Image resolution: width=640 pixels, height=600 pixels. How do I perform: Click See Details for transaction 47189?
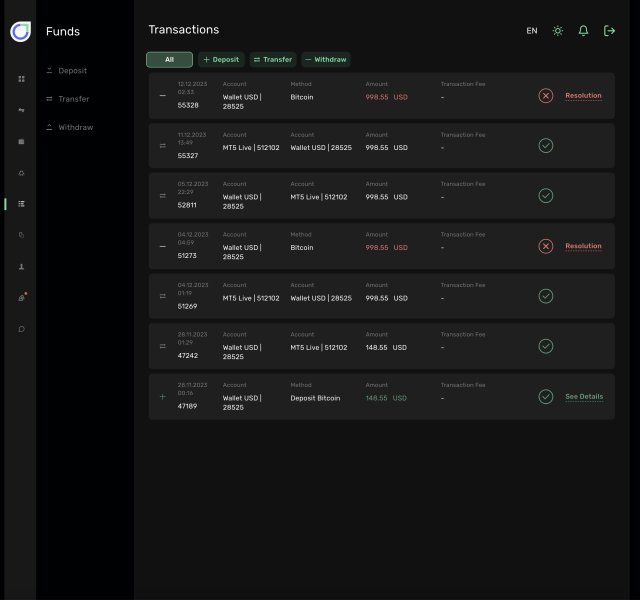coord(584,397)
